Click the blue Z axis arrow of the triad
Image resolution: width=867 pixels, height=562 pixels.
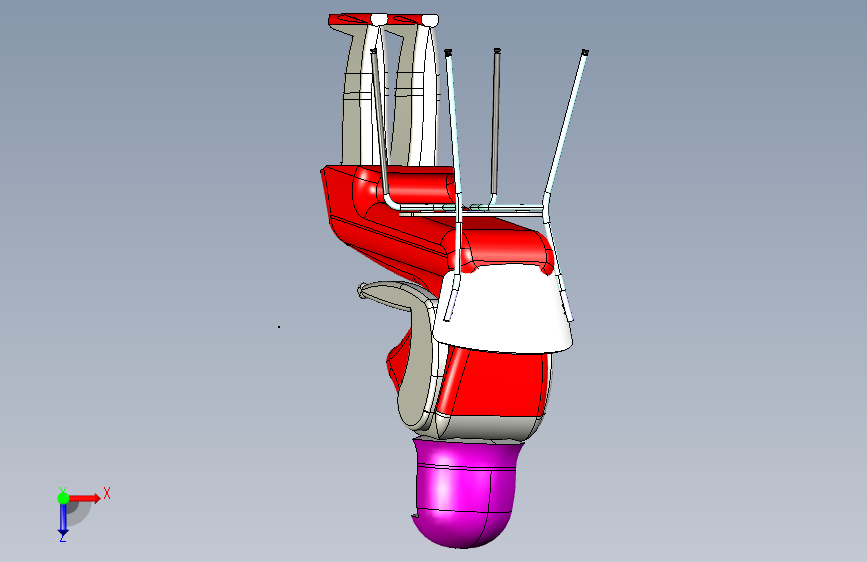pyautogui.click(x=63, y=518)
